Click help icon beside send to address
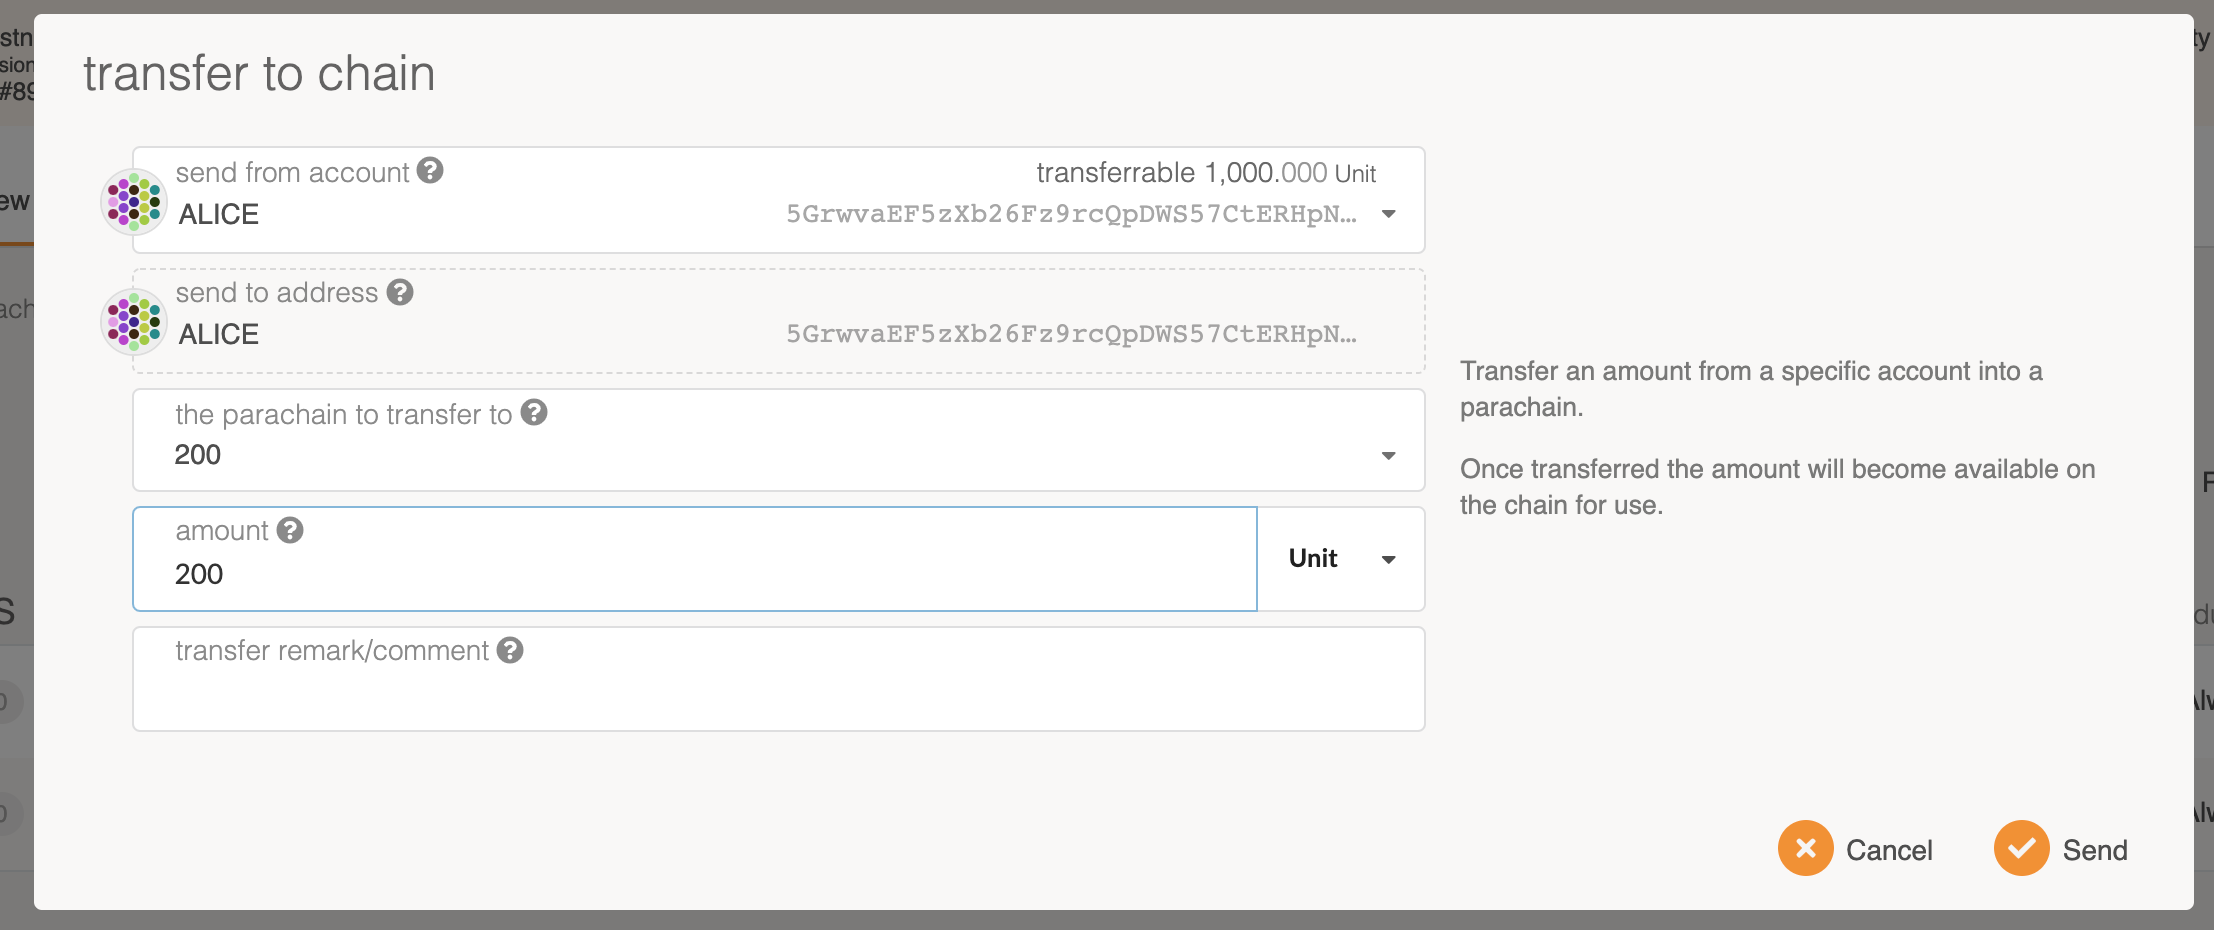 pos(400,292)
